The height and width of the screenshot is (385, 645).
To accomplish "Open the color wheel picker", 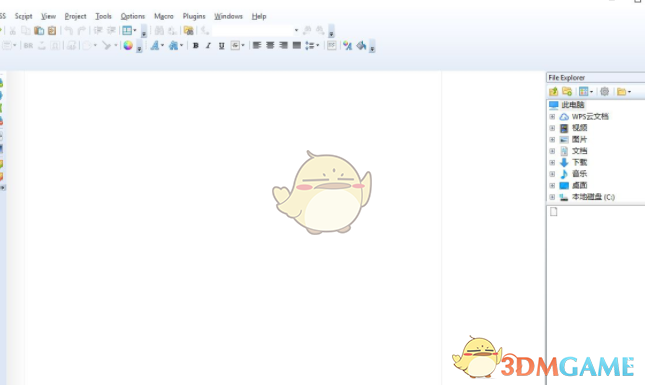I will coord(128,46).
